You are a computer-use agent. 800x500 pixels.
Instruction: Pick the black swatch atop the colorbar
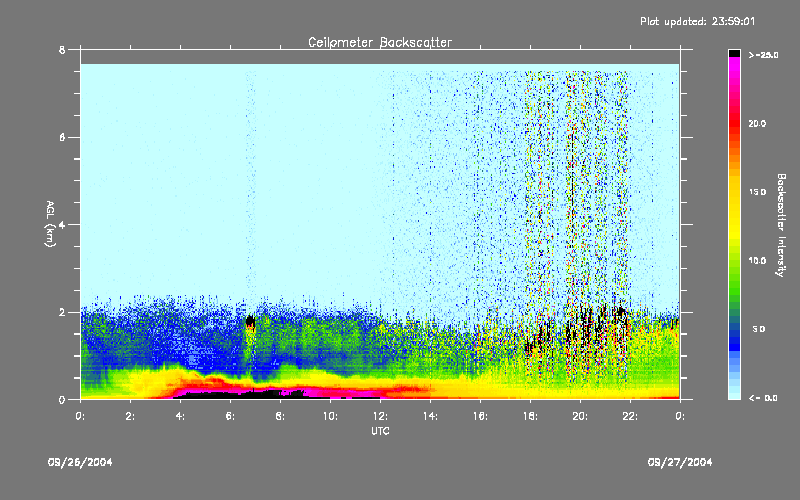(x=734, y=53)
